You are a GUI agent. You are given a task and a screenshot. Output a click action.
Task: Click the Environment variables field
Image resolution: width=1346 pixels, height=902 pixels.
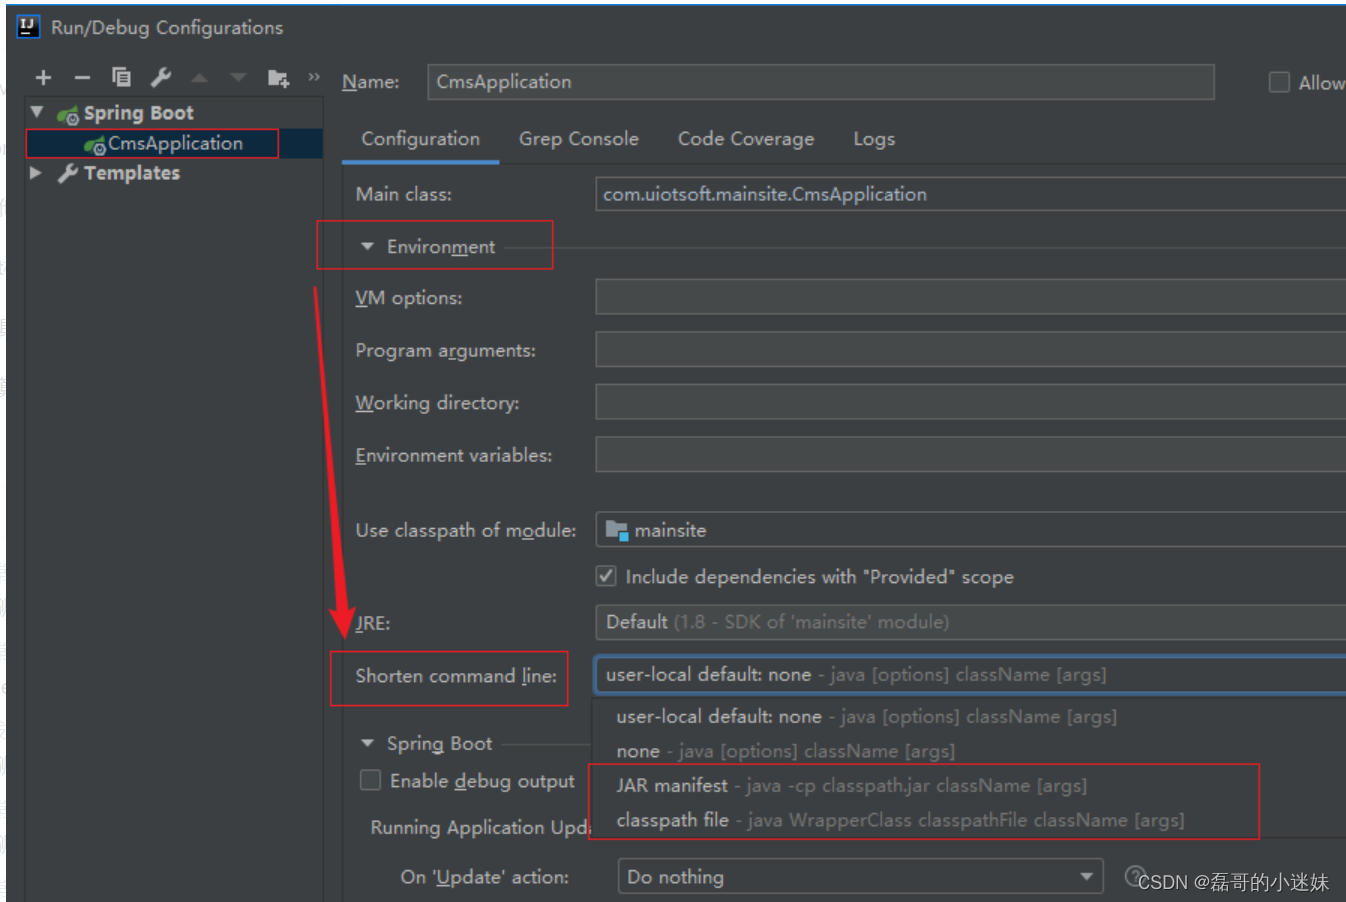tap(970, 454)
